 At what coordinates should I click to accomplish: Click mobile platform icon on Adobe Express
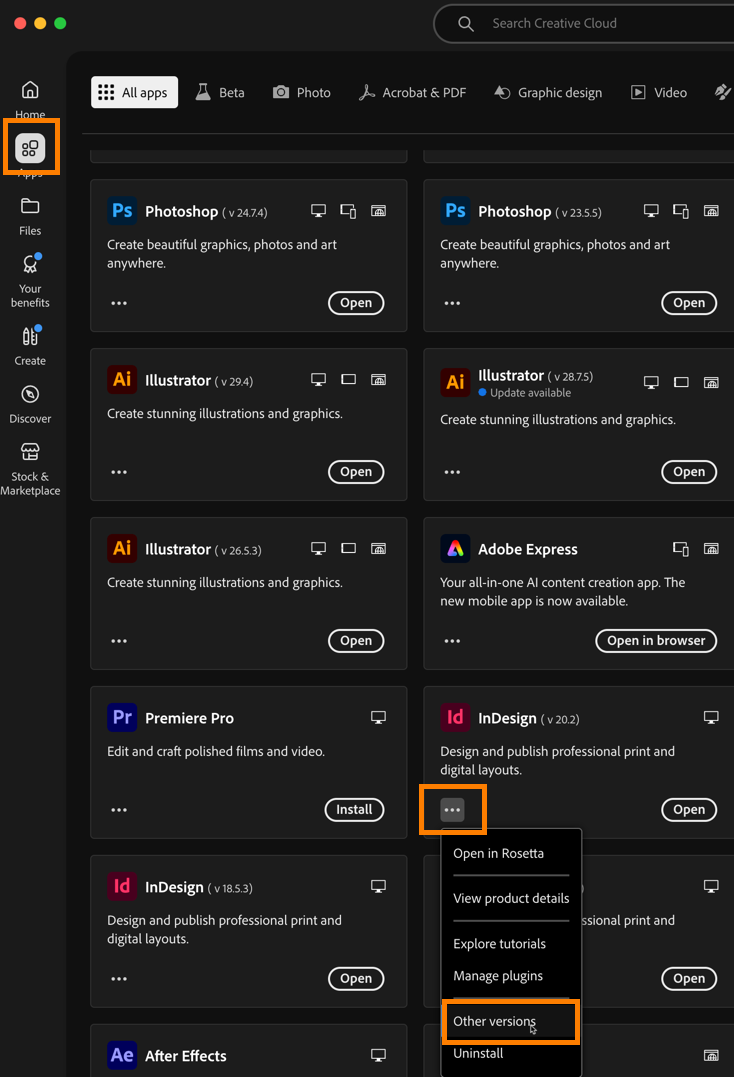(x=680, y=548)
